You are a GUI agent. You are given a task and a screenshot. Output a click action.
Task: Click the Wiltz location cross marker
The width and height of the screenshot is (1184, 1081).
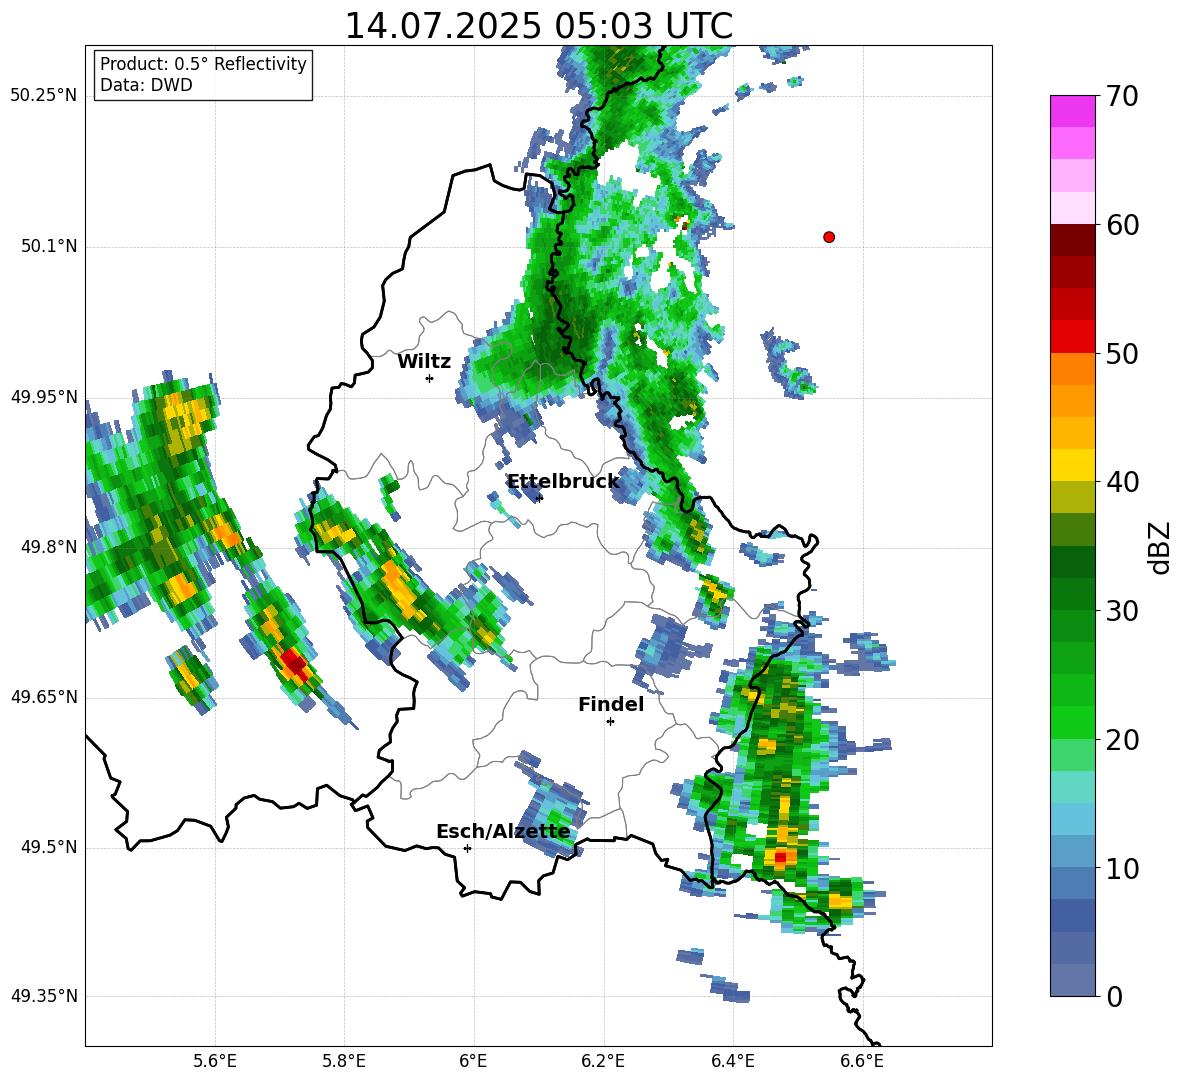(x=429, y=378)
